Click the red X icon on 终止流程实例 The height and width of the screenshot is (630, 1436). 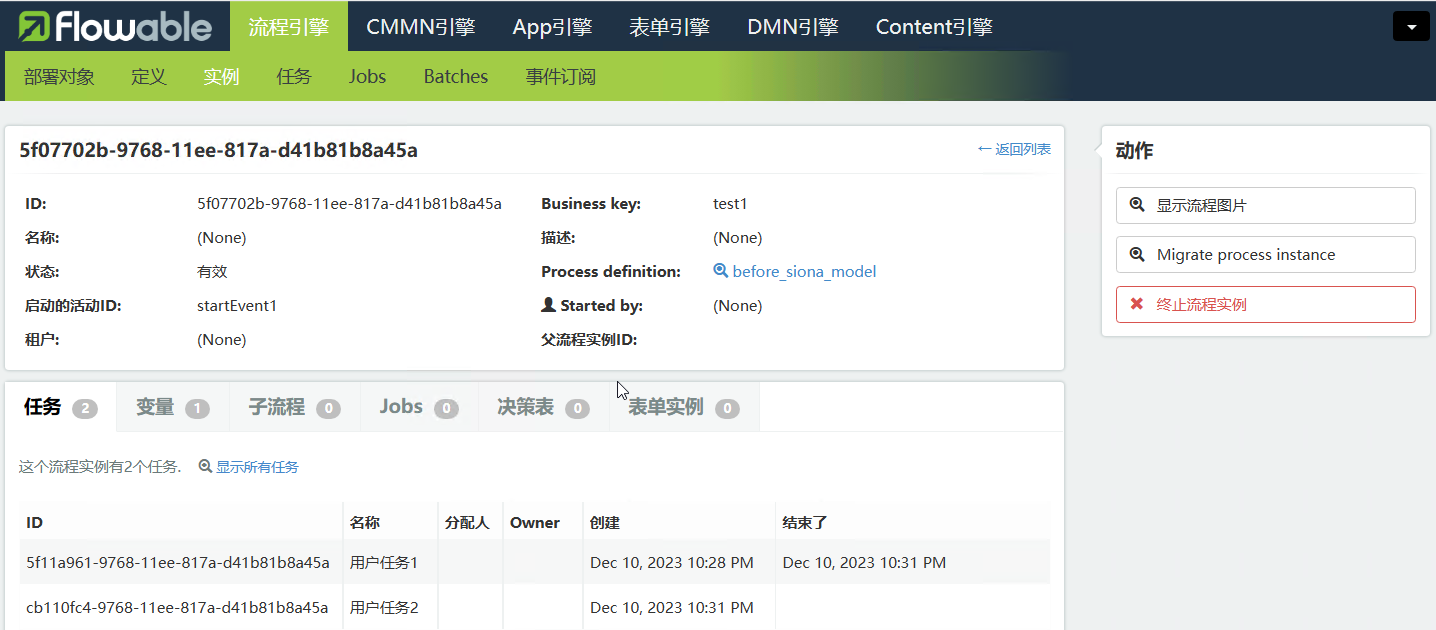click(x=1137, y=305)
